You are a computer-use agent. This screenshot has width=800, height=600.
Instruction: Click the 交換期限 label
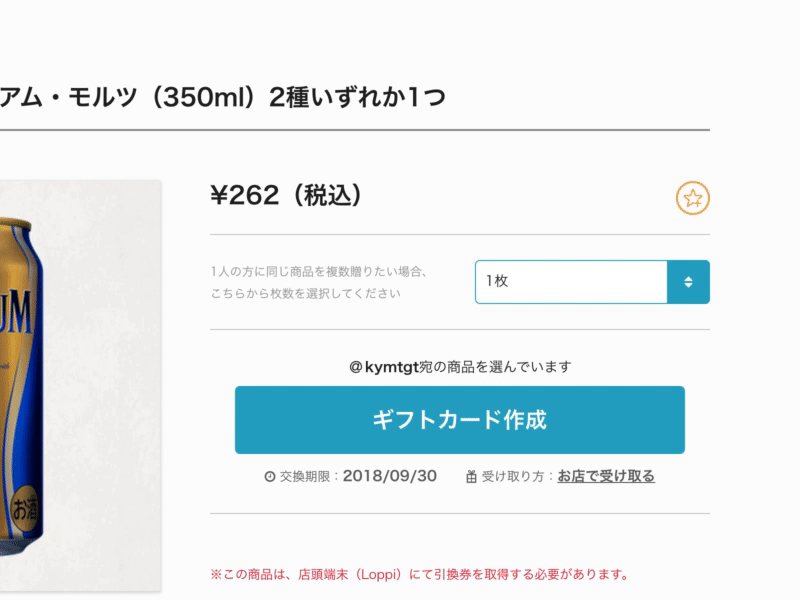point(307,477)
